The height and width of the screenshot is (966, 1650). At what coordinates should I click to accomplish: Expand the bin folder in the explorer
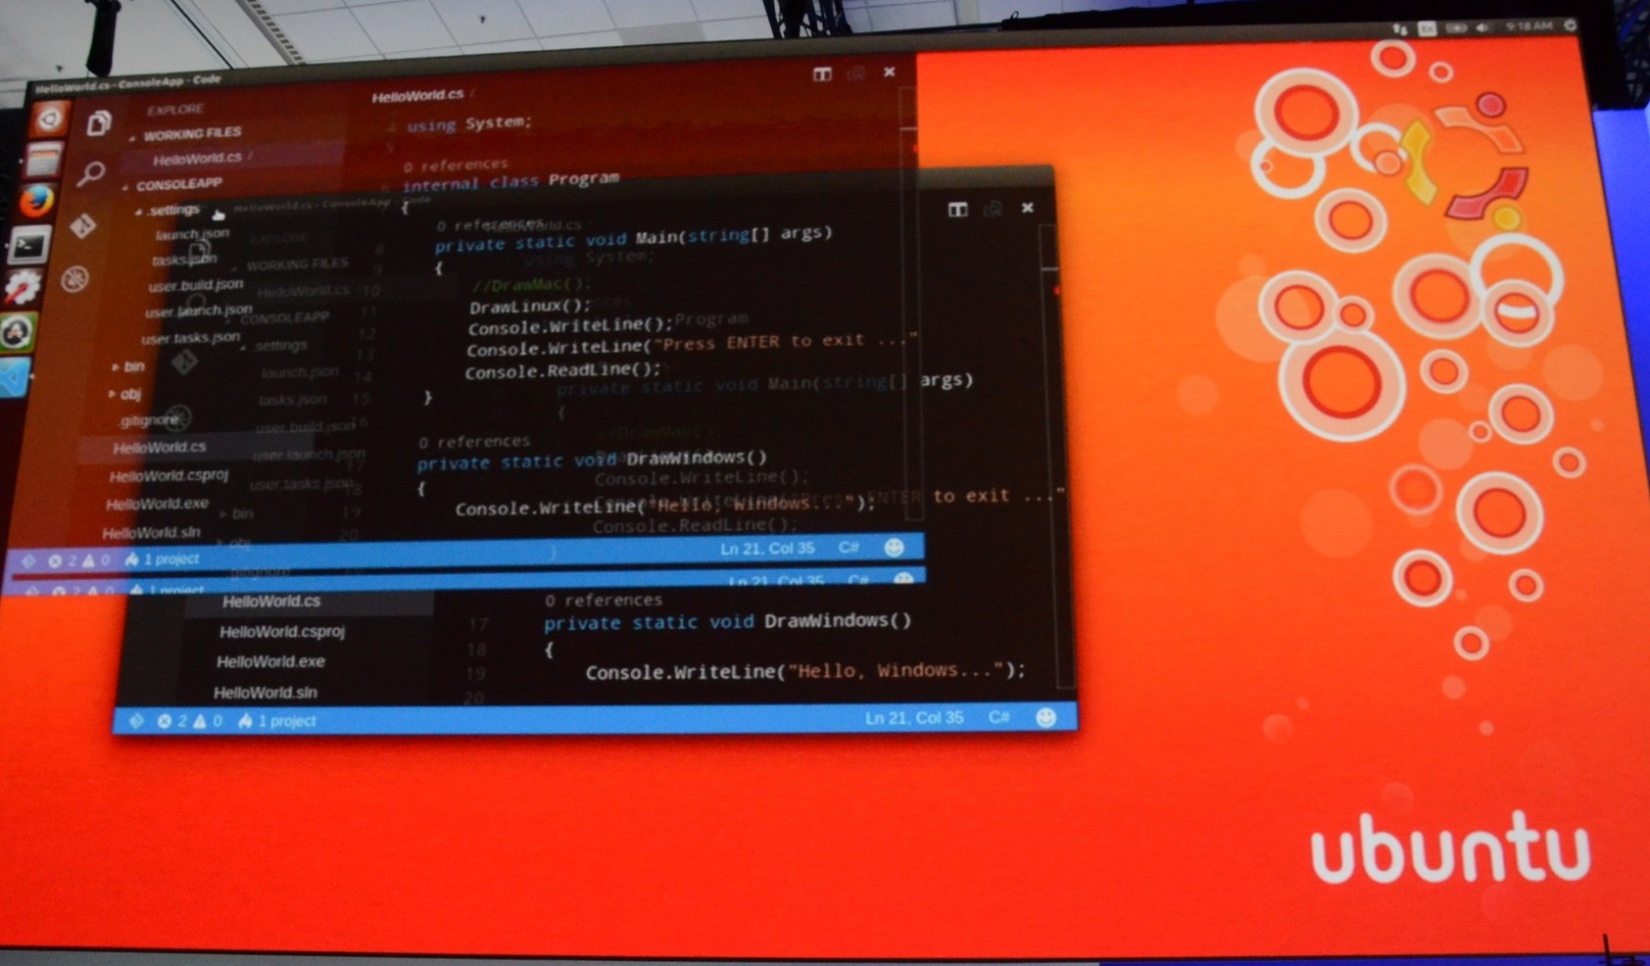coord(133,367)
